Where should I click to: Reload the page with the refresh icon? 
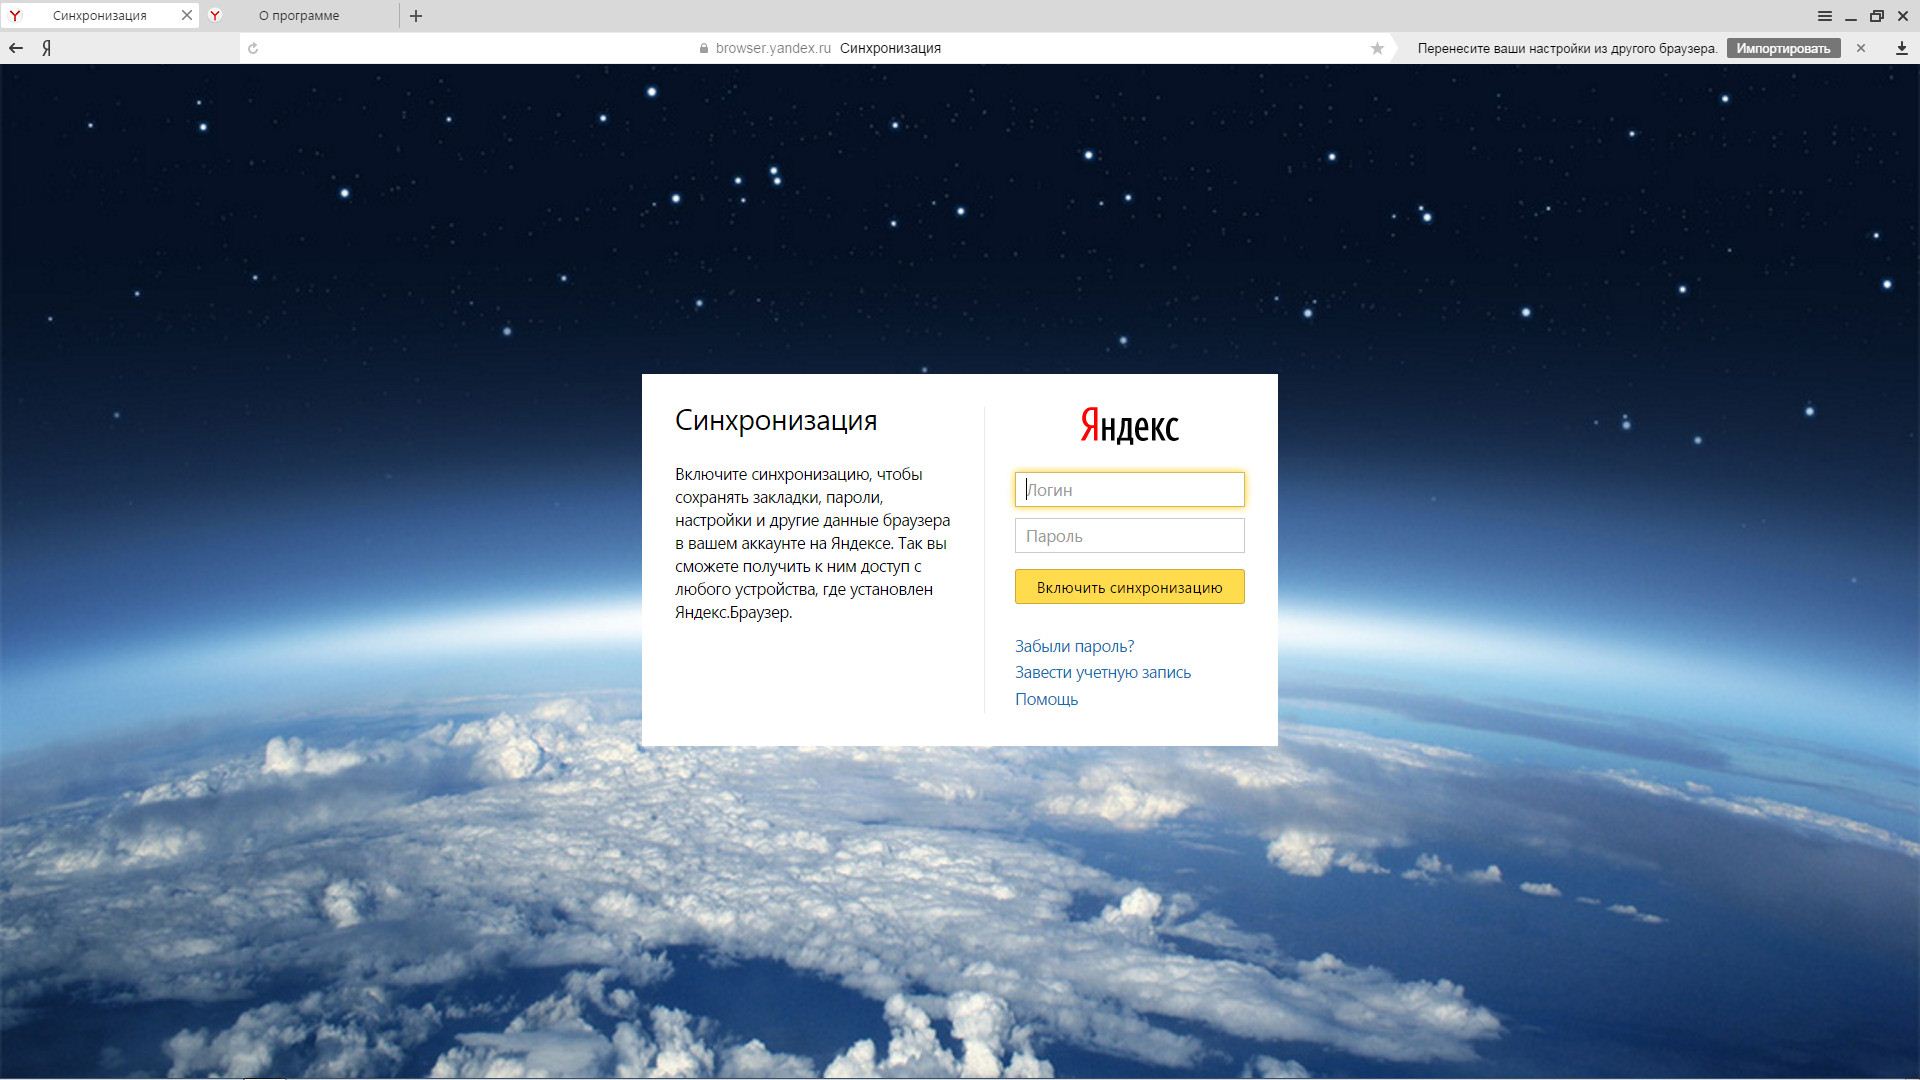(x=253, y=48)
